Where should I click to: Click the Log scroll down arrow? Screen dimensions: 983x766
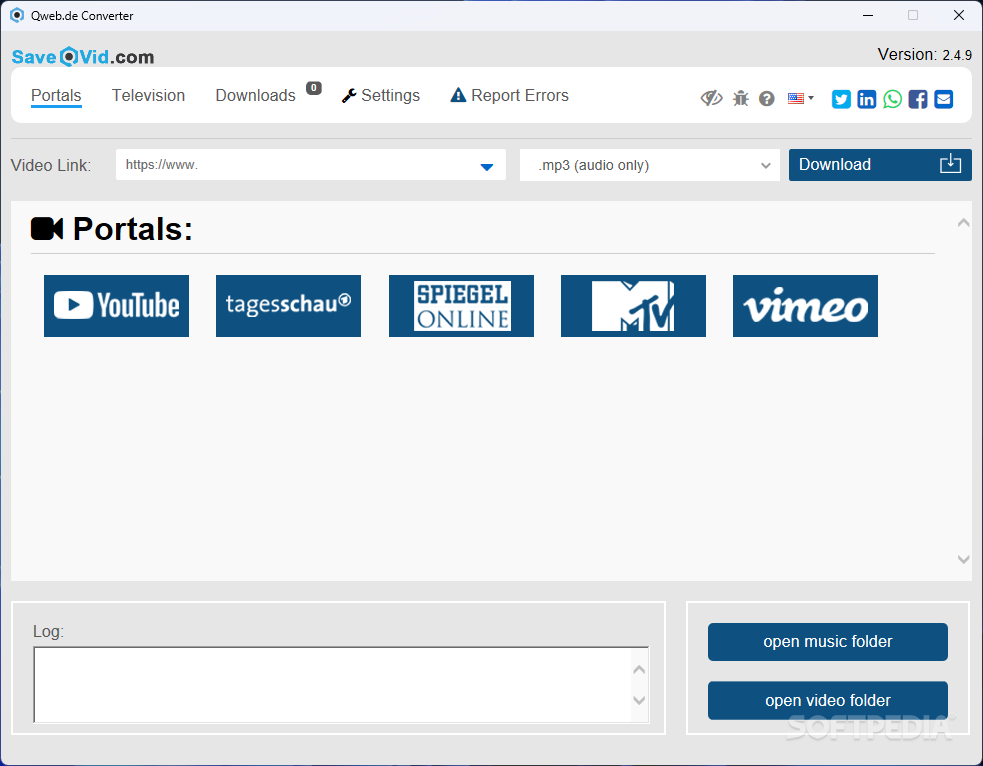pos(639,700)
